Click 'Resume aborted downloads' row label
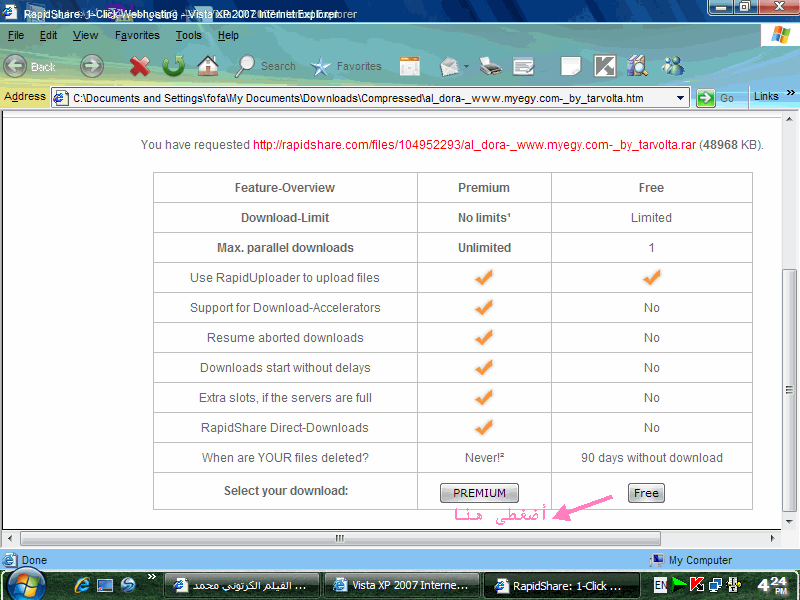This screenshot has height=600, width=800. [285, 338]
